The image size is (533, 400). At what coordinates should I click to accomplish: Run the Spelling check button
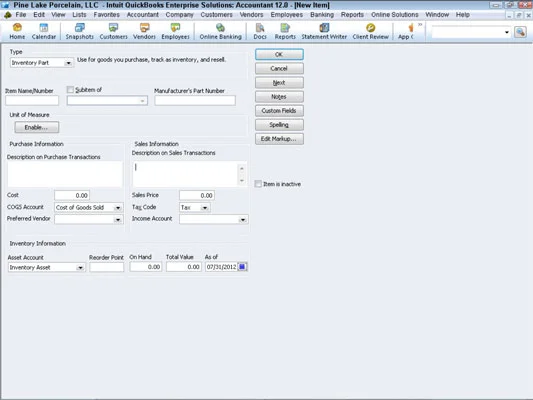tap(279, 125)
